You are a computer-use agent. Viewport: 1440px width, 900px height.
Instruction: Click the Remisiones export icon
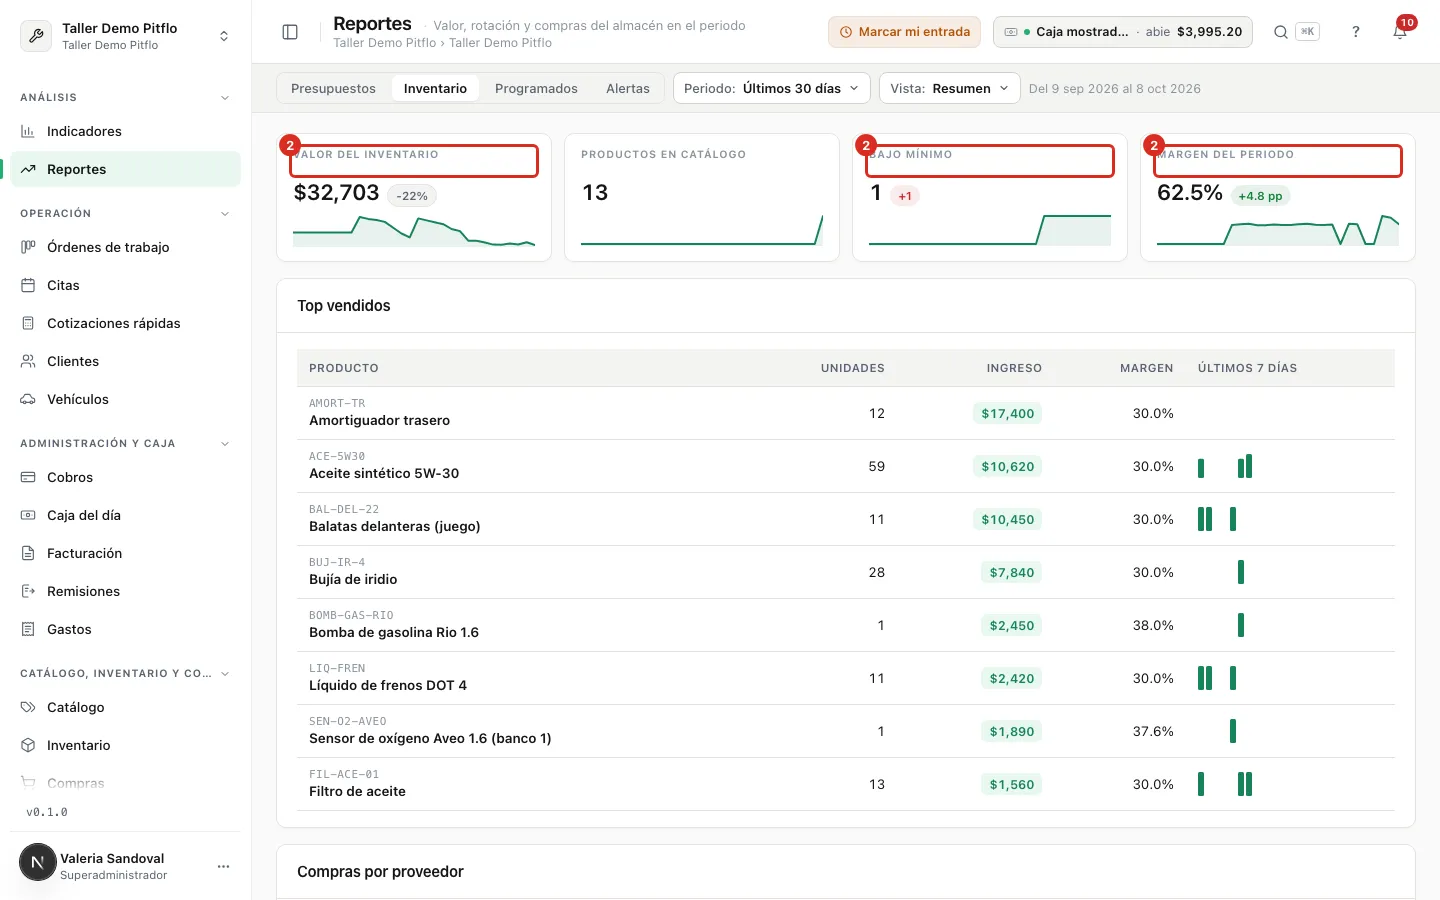coord(28,591)
